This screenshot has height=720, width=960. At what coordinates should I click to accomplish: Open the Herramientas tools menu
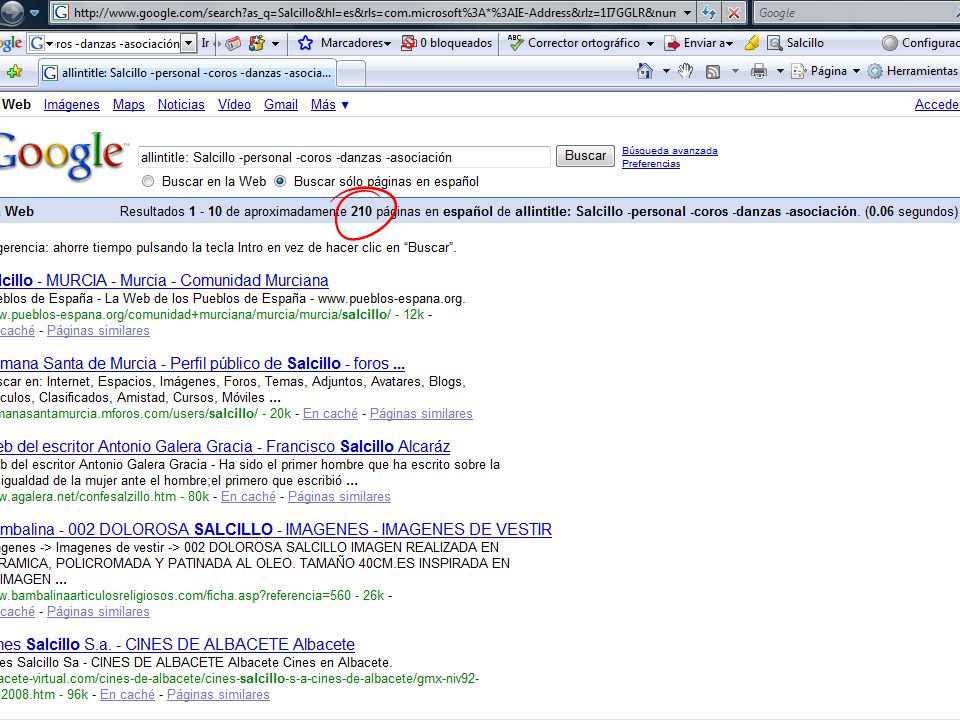(x=913, y=71)
